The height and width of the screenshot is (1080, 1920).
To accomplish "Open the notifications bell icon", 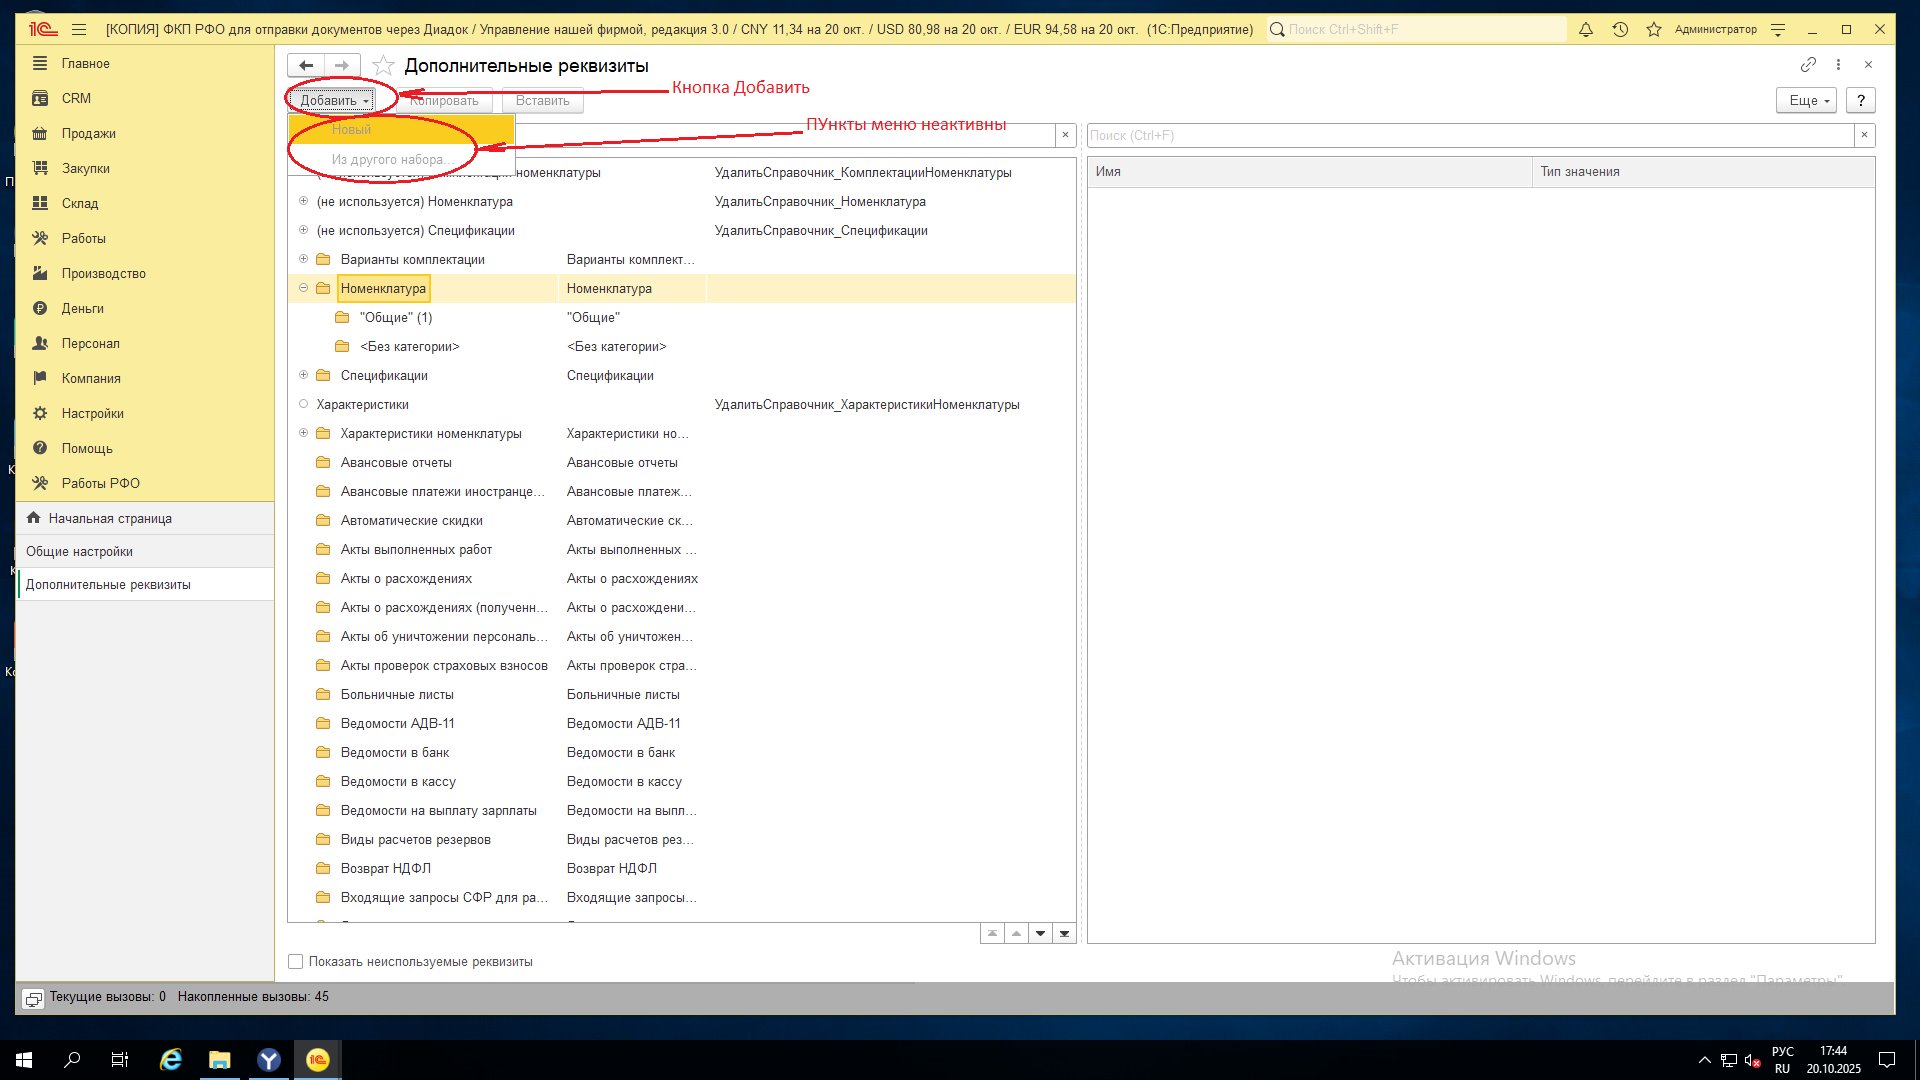I will coord(1586,30).
